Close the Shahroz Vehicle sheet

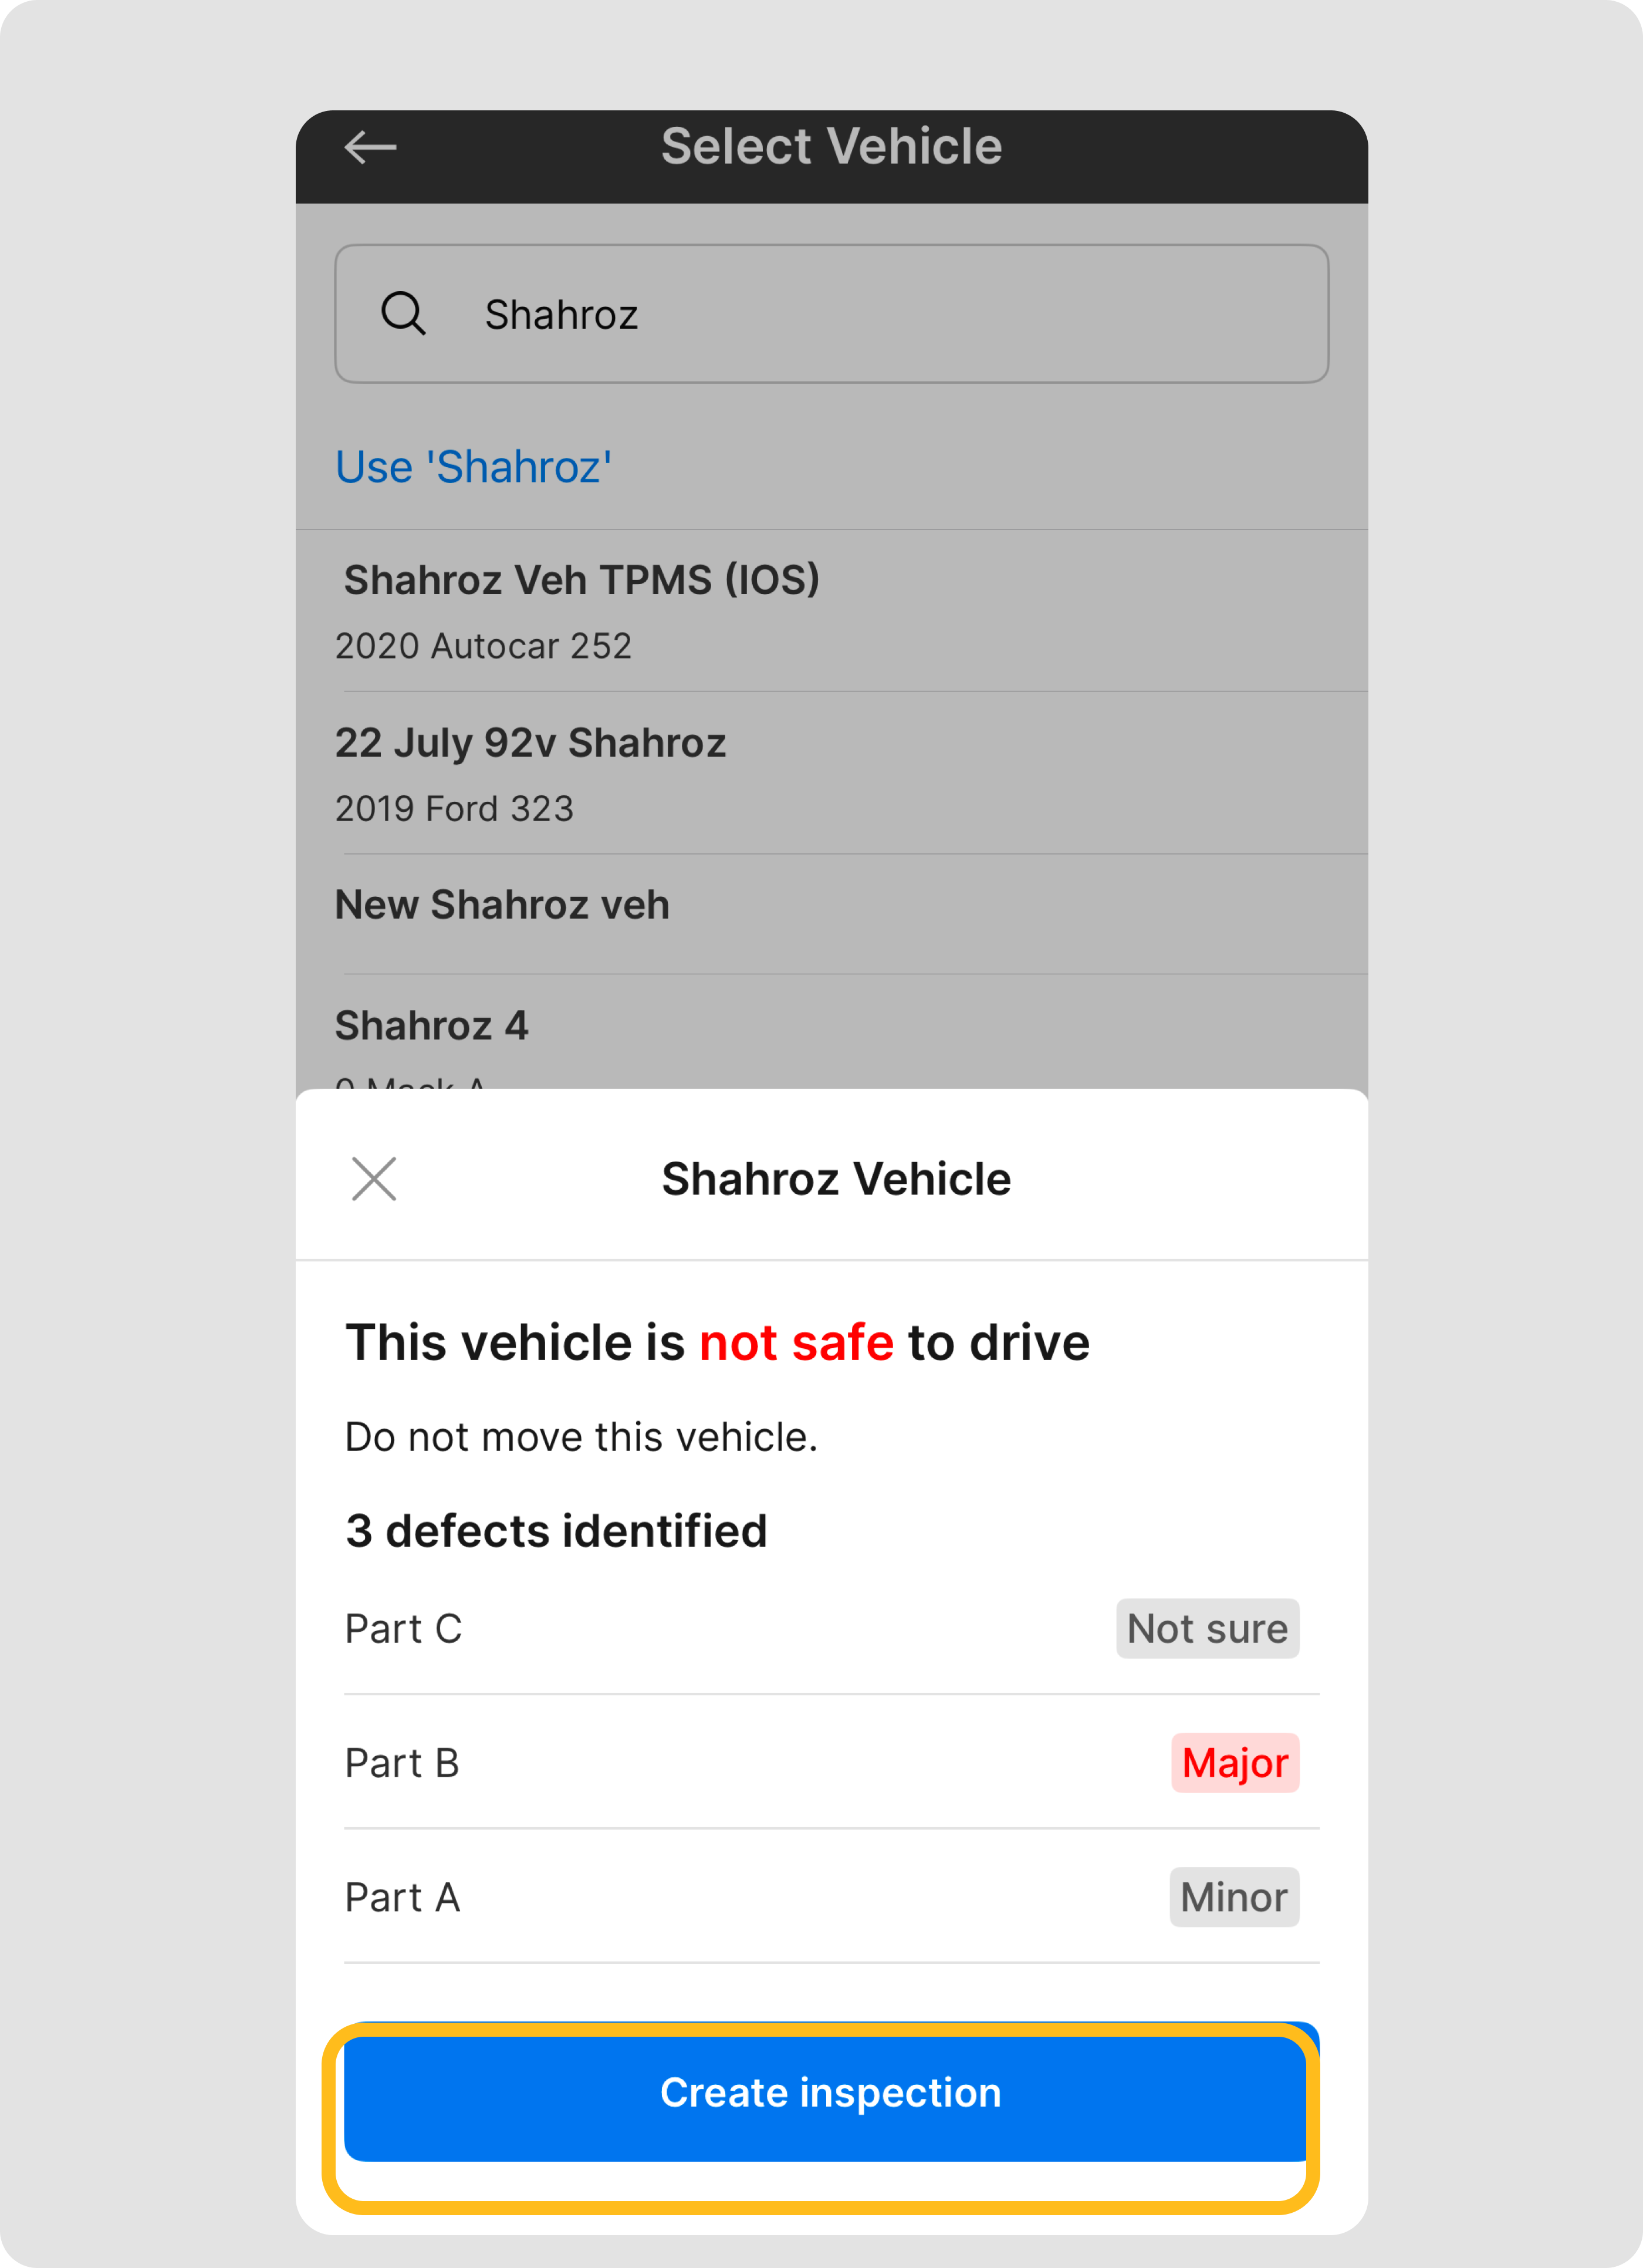[374, 1179]
